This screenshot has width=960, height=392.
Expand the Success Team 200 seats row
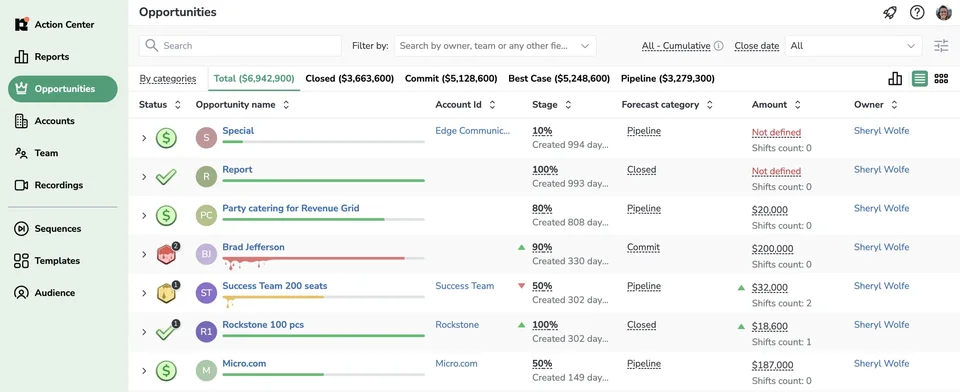click(144, 293)
